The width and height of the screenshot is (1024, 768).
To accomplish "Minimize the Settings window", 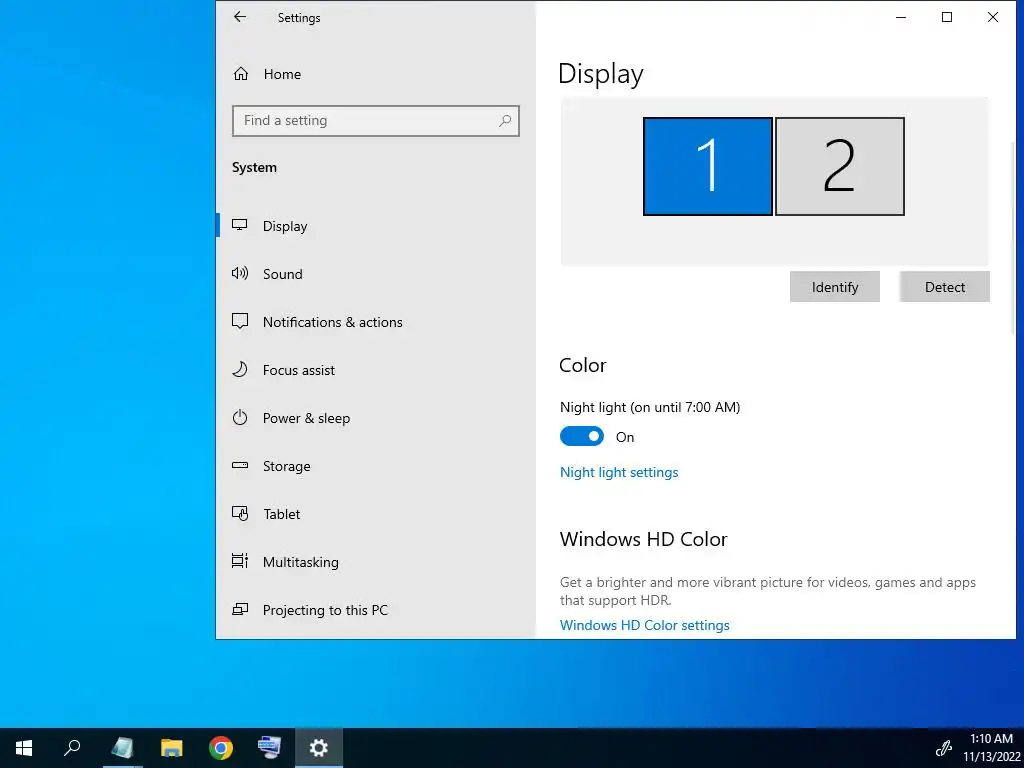I will (x=901, y=18).
